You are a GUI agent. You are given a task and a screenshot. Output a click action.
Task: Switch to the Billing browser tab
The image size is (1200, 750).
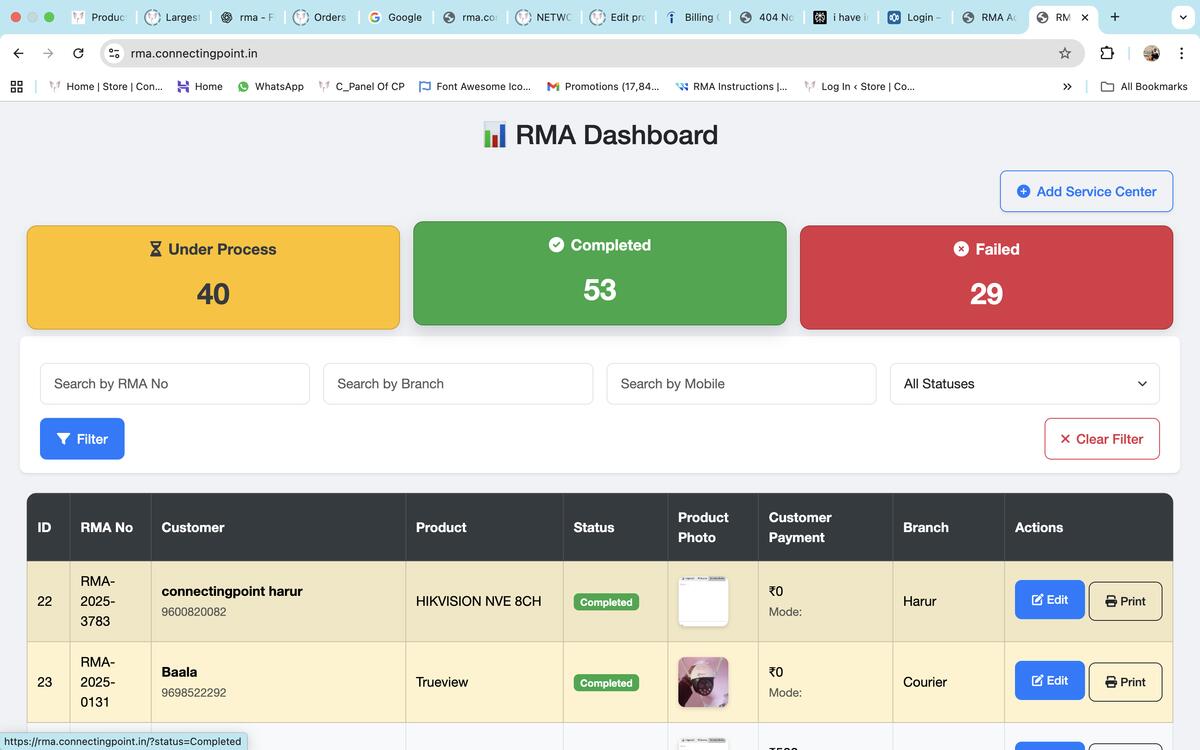coord(690,17)
